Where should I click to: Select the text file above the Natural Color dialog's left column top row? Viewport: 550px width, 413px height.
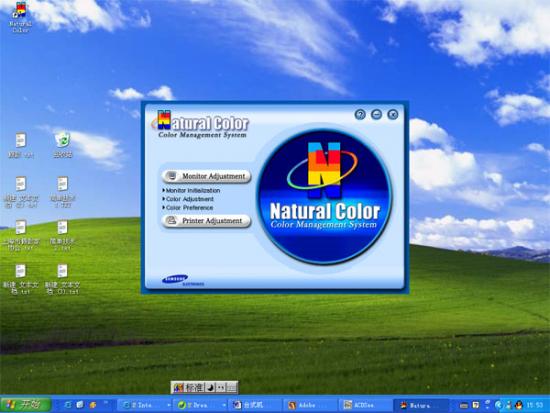pos(21,145)
